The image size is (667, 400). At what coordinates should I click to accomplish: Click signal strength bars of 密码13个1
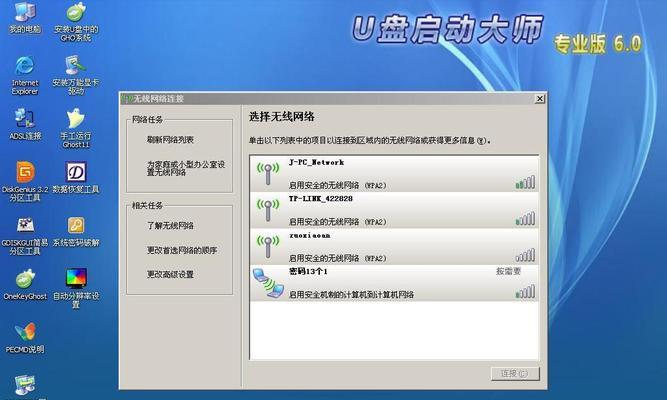[525, 292]
